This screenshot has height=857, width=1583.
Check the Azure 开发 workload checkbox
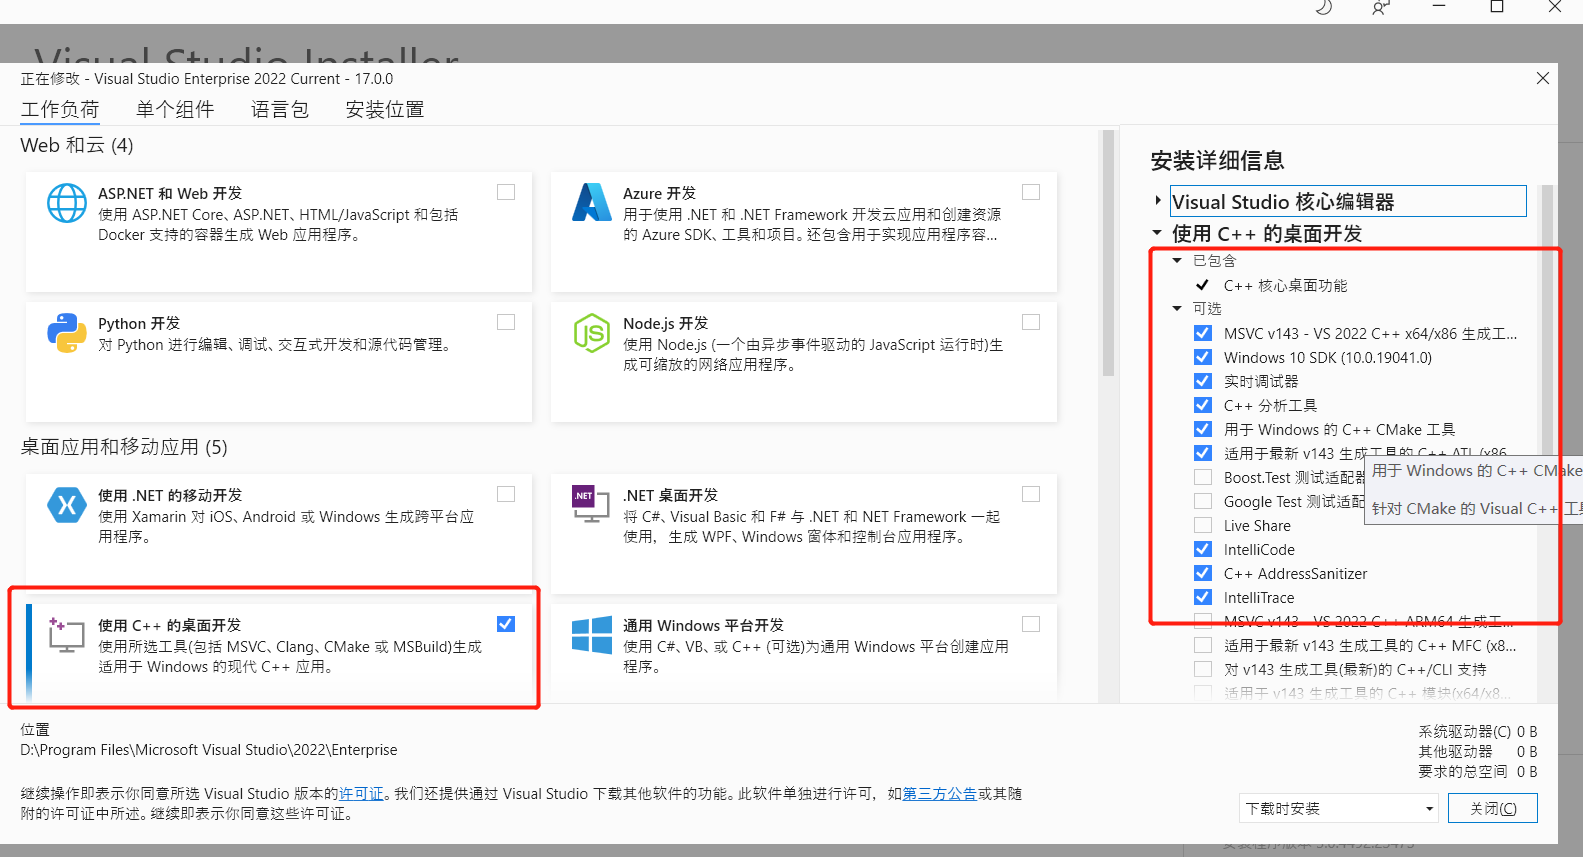click(x=1031, y=192)
